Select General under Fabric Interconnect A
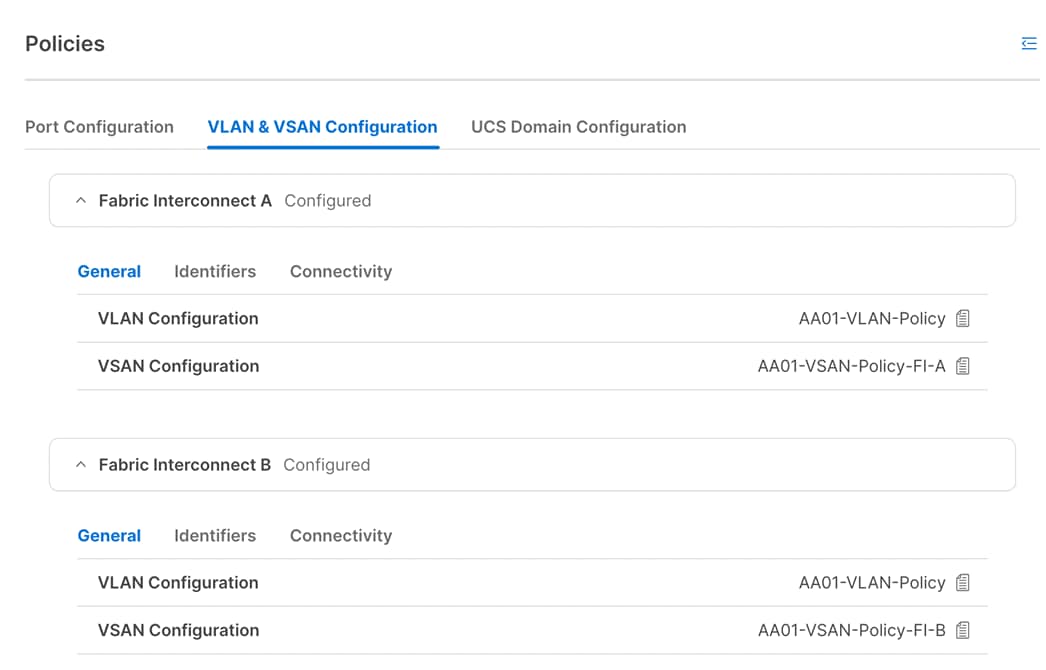This screenshot has width=1046, height=670. click(109, 271)
